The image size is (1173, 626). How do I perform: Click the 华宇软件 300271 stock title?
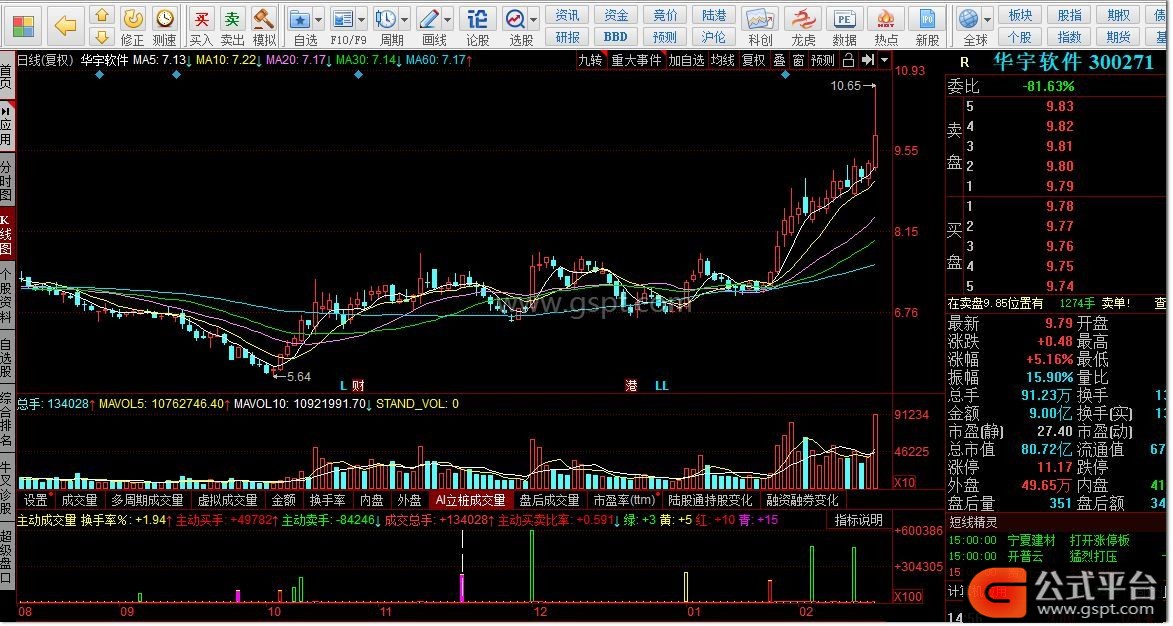click(1074, 62)
